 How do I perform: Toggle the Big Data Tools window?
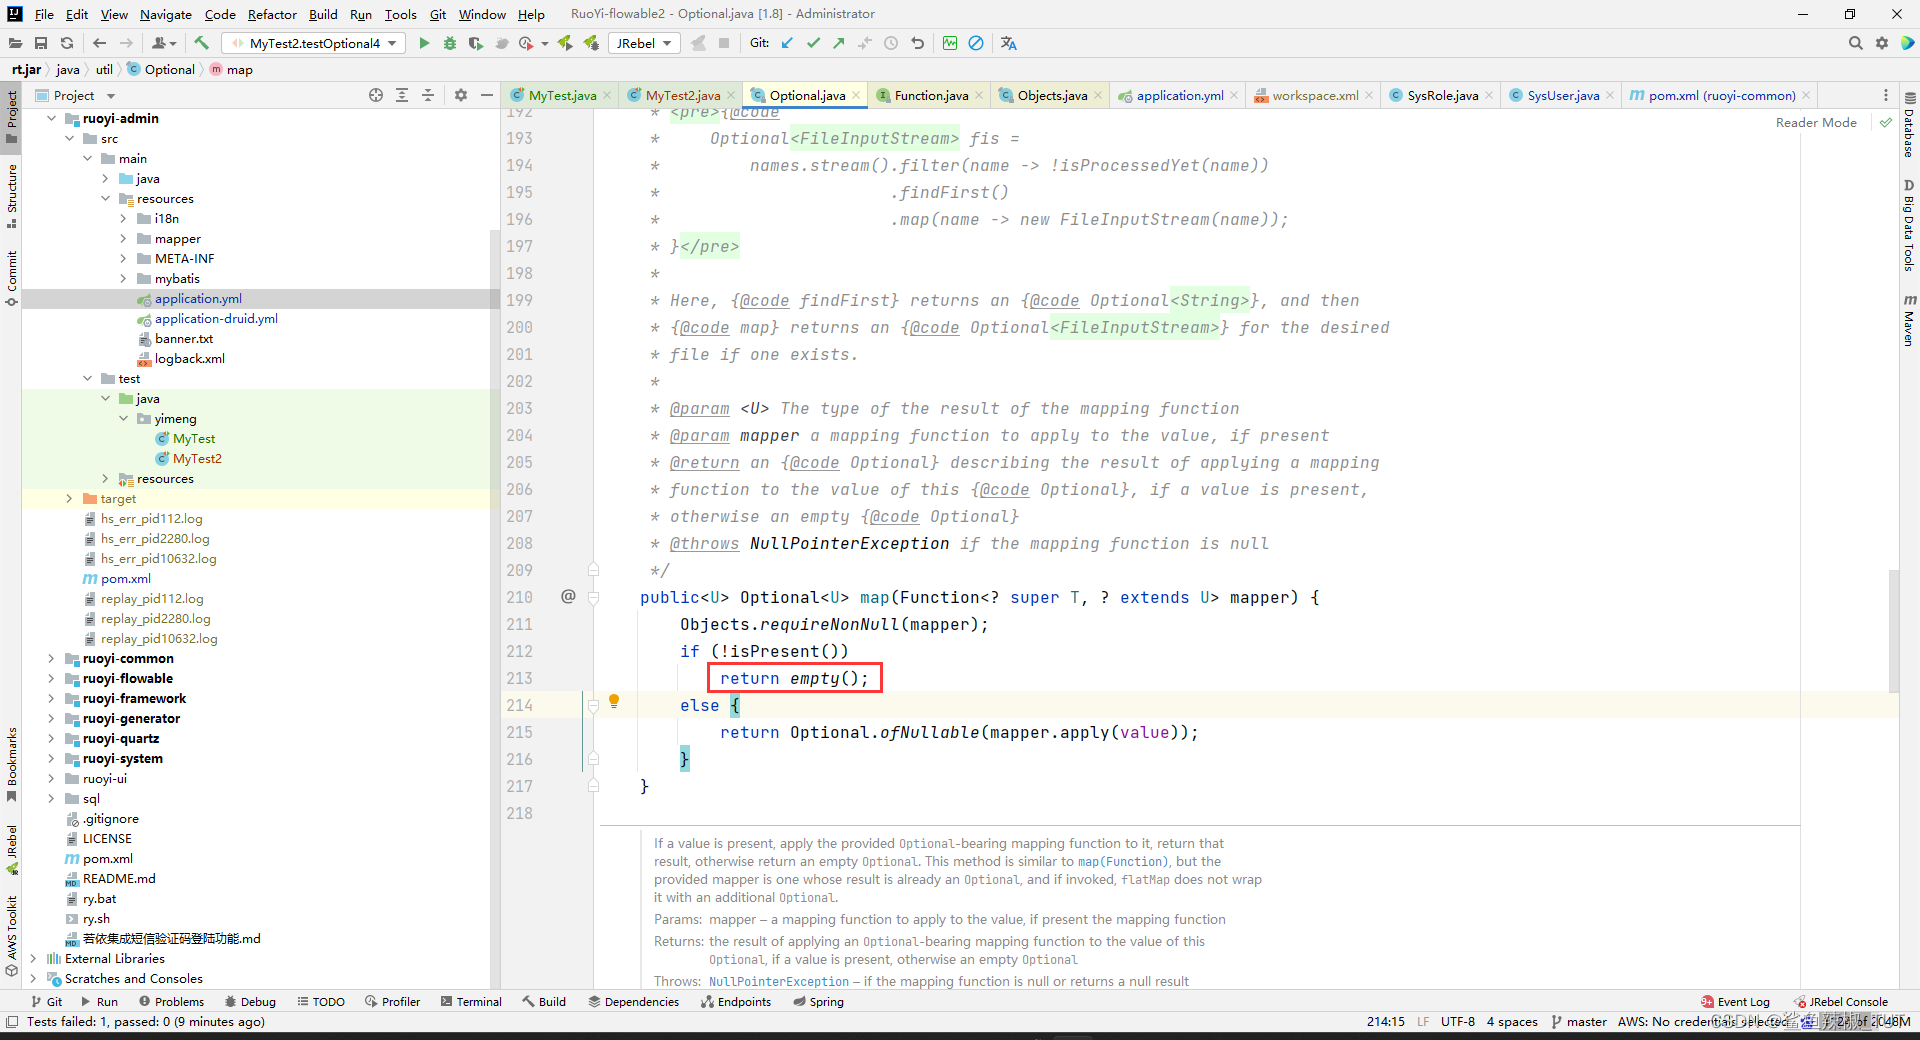tap(1909, 226)
